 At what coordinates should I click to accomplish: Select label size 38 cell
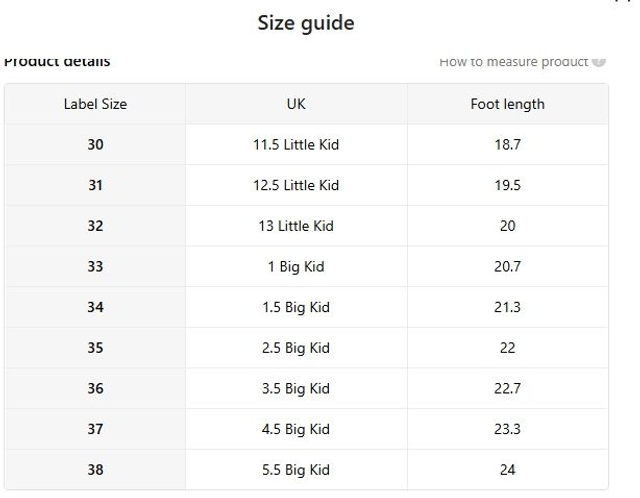point(95,470)
